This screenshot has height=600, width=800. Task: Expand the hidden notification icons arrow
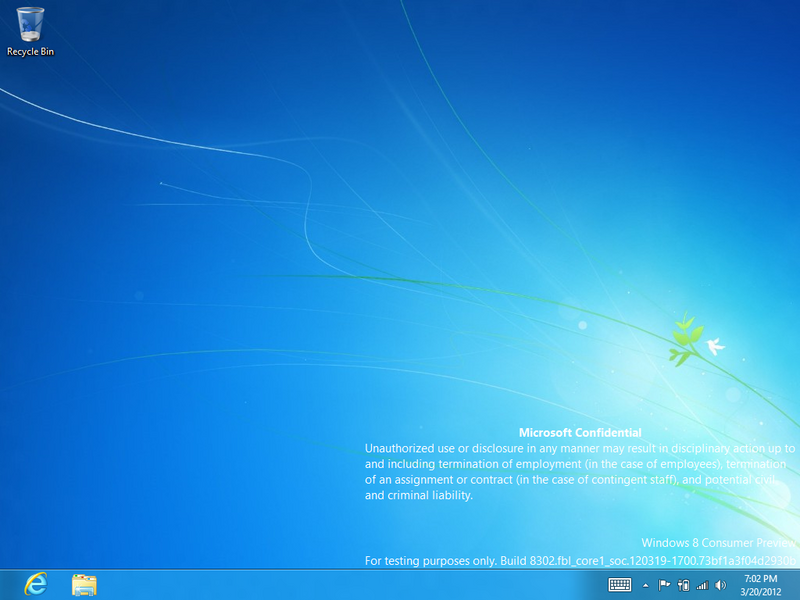point(645,585)
